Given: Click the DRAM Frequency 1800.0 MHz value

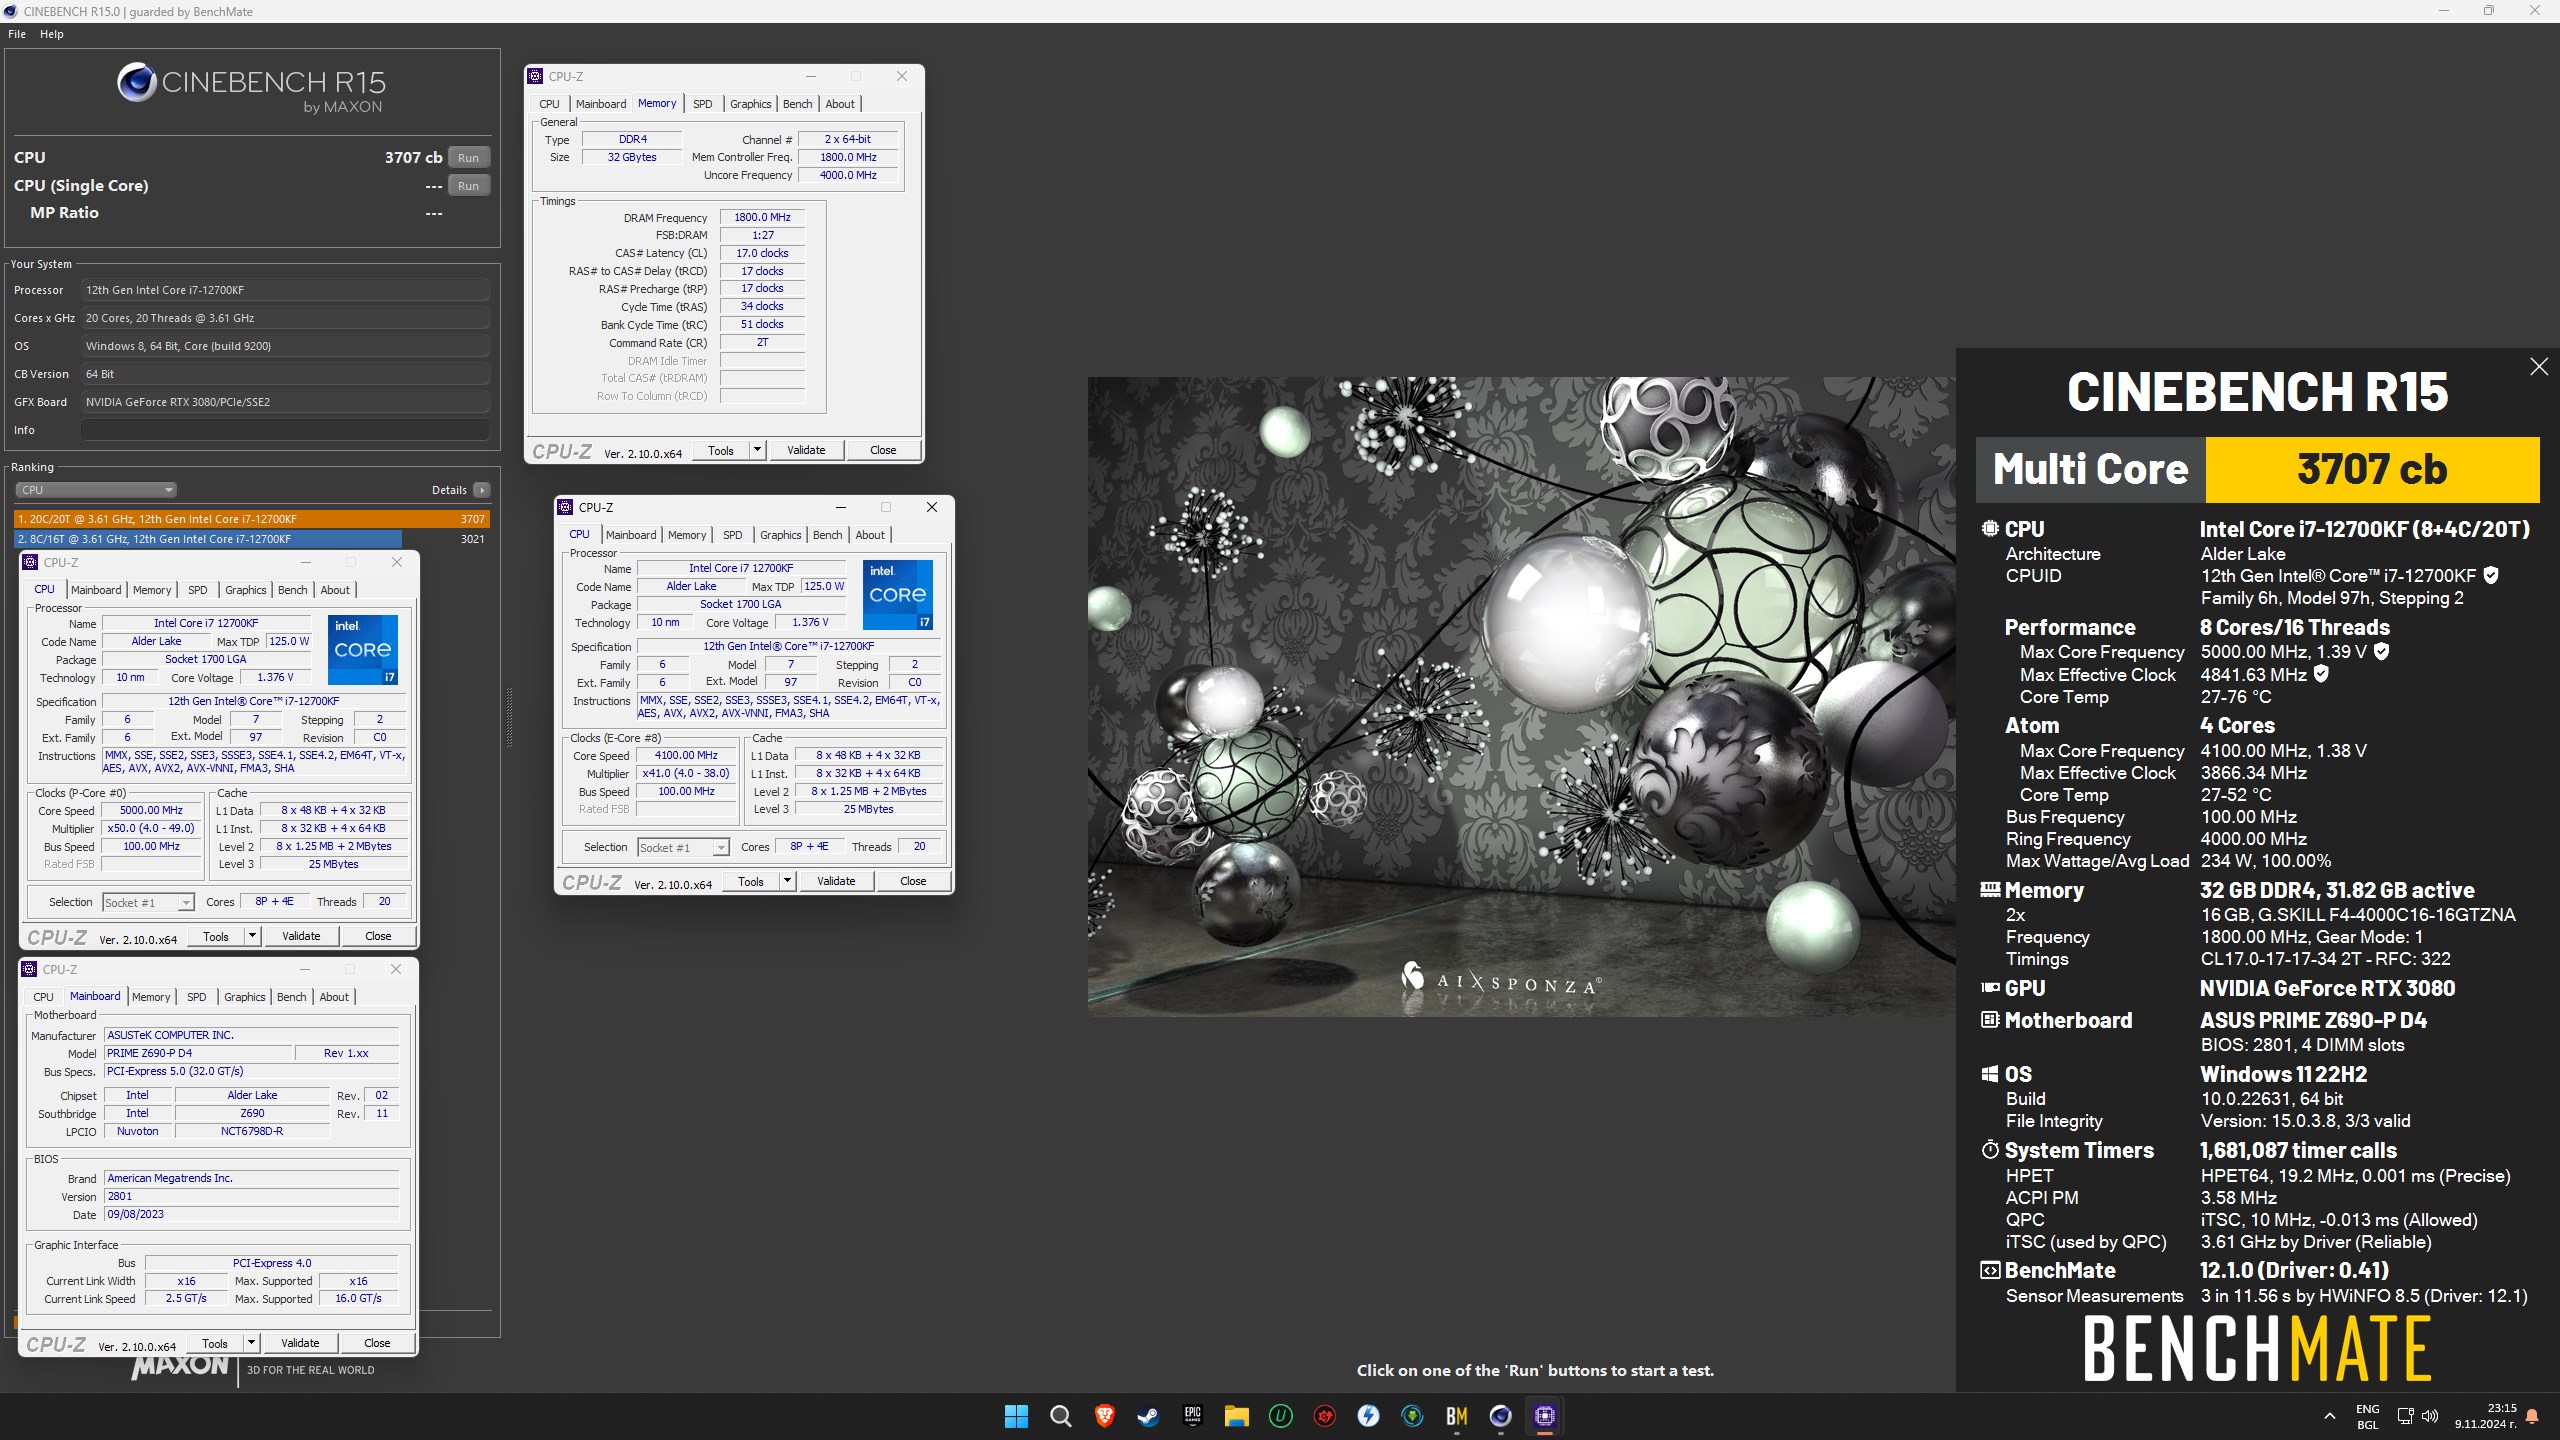Looking at the screenshot, I should click(762, 217).
